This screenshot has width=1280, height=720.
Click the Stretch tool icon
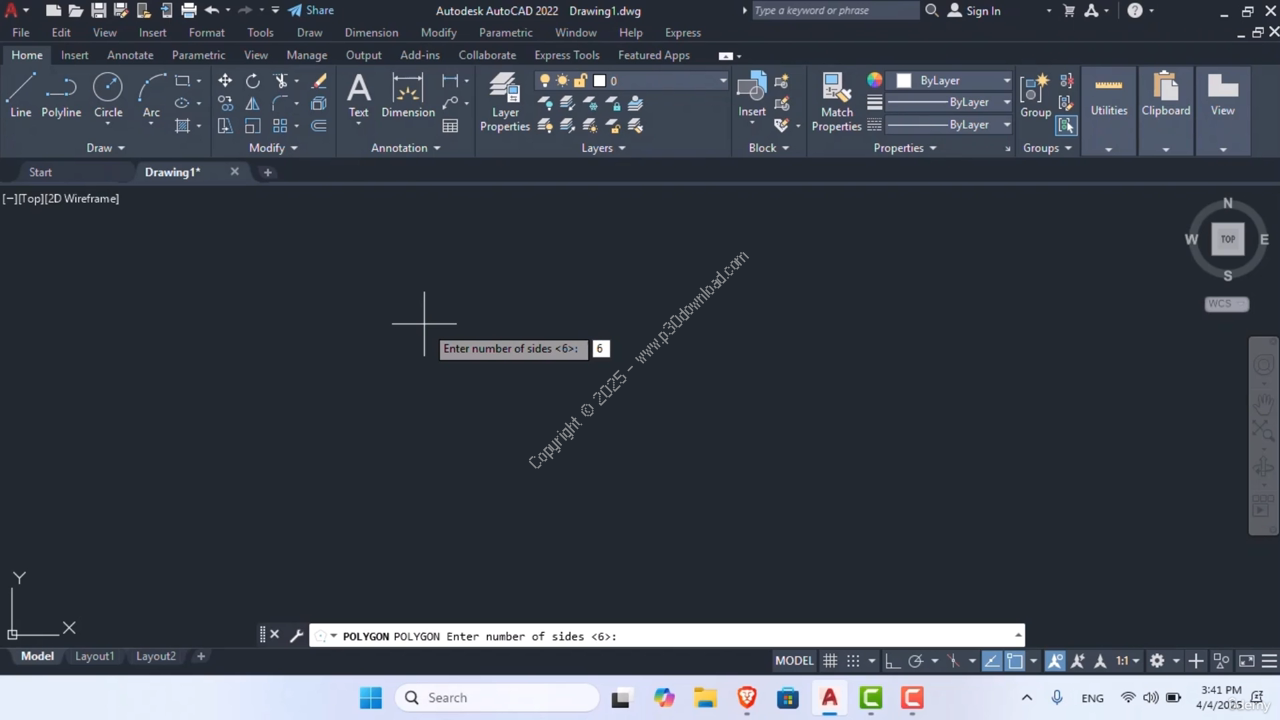(x=225, y=126)
